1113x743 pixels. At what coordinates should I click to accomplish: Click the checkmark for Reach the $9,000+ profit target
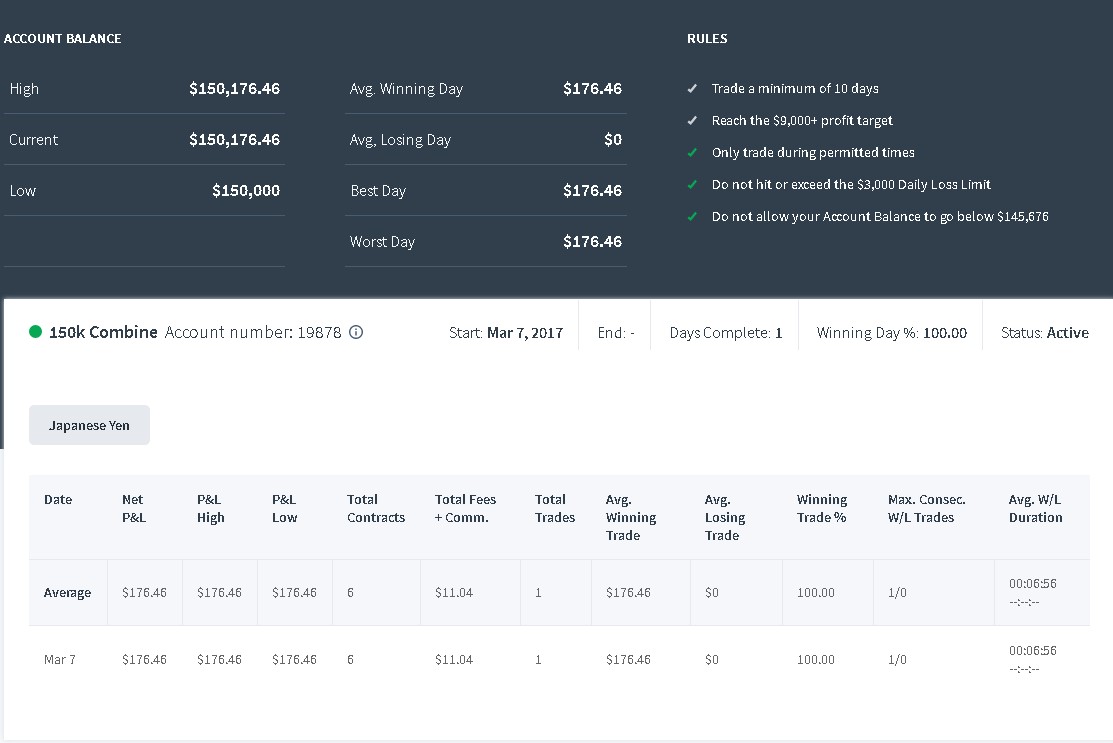(692, 121)
